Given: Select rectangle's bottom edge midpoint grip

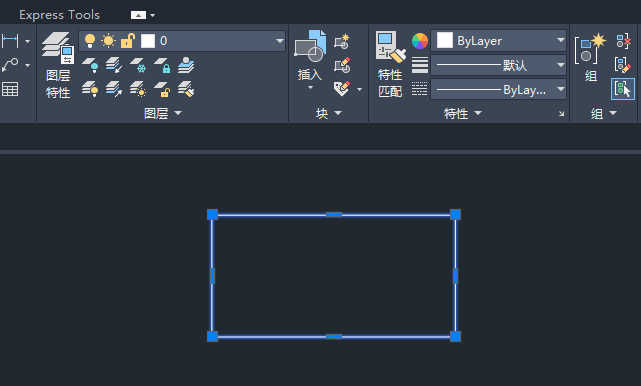Looking at the screenshot, I should [334, 337].
